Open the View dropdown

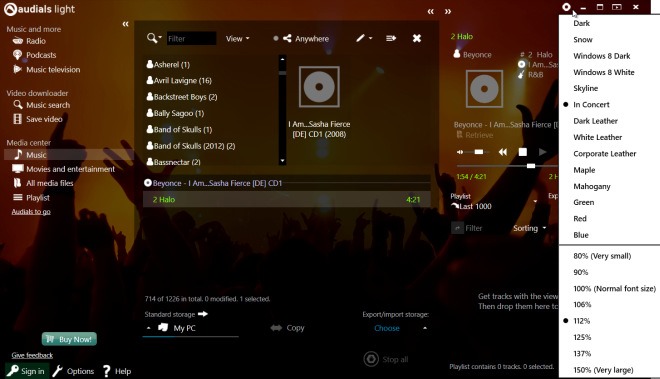coord(237,38)
